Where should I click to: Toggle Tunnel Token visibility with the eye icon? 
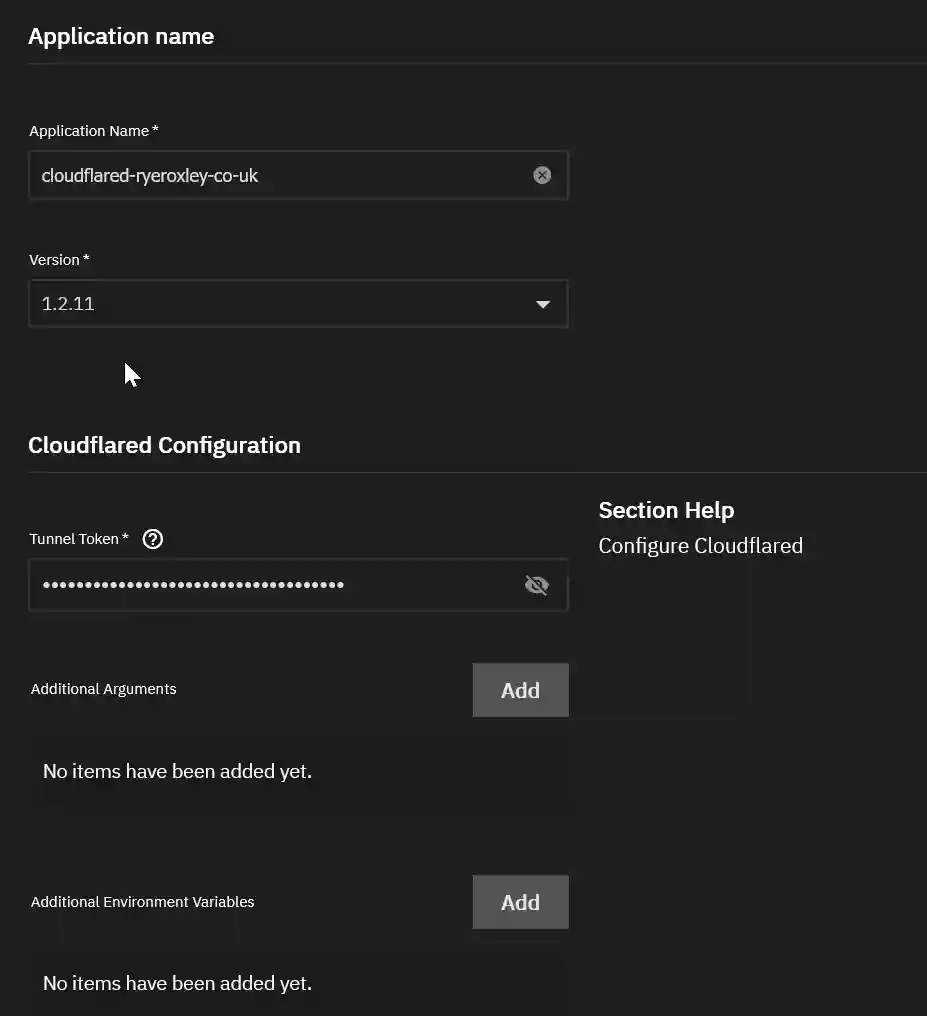pyautogui.click(x=537, y=585)
